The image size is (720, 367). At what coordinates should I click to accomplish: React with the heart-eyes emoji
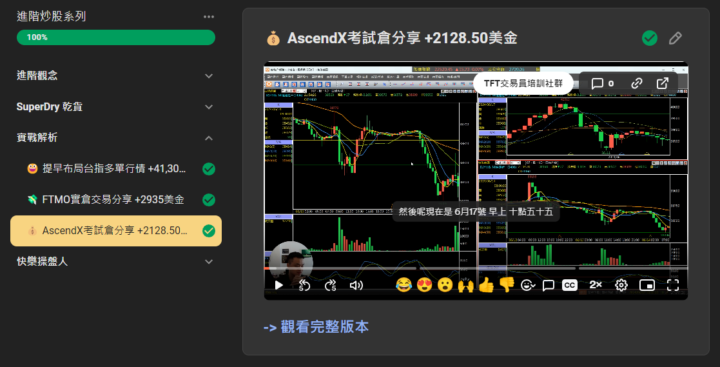coord(425,285)
